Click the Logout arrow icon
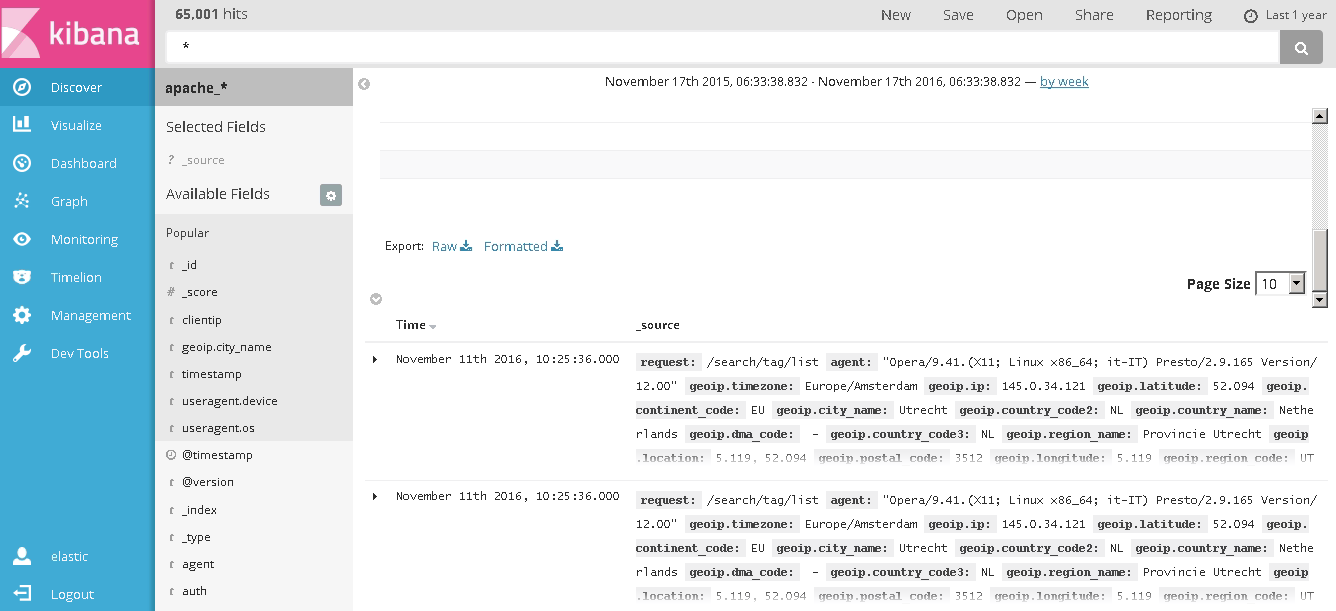This screenshot has width=1336, height=611. [22, 594]
